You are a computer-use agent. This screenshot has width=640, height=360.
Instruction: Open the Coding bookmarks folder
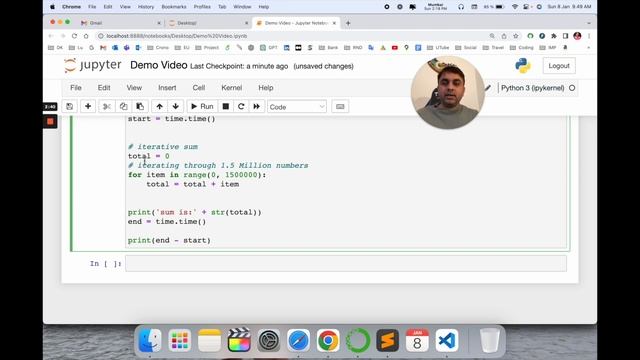(522, 48)
